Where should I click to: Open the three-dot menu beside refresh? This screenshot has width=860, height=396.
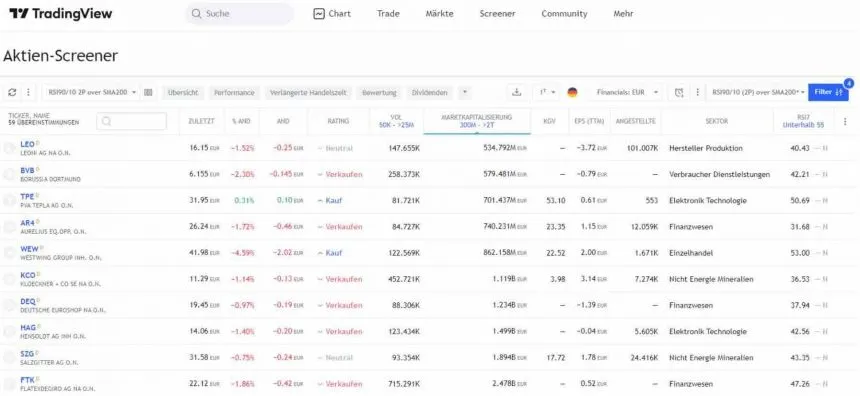point(29,93)
